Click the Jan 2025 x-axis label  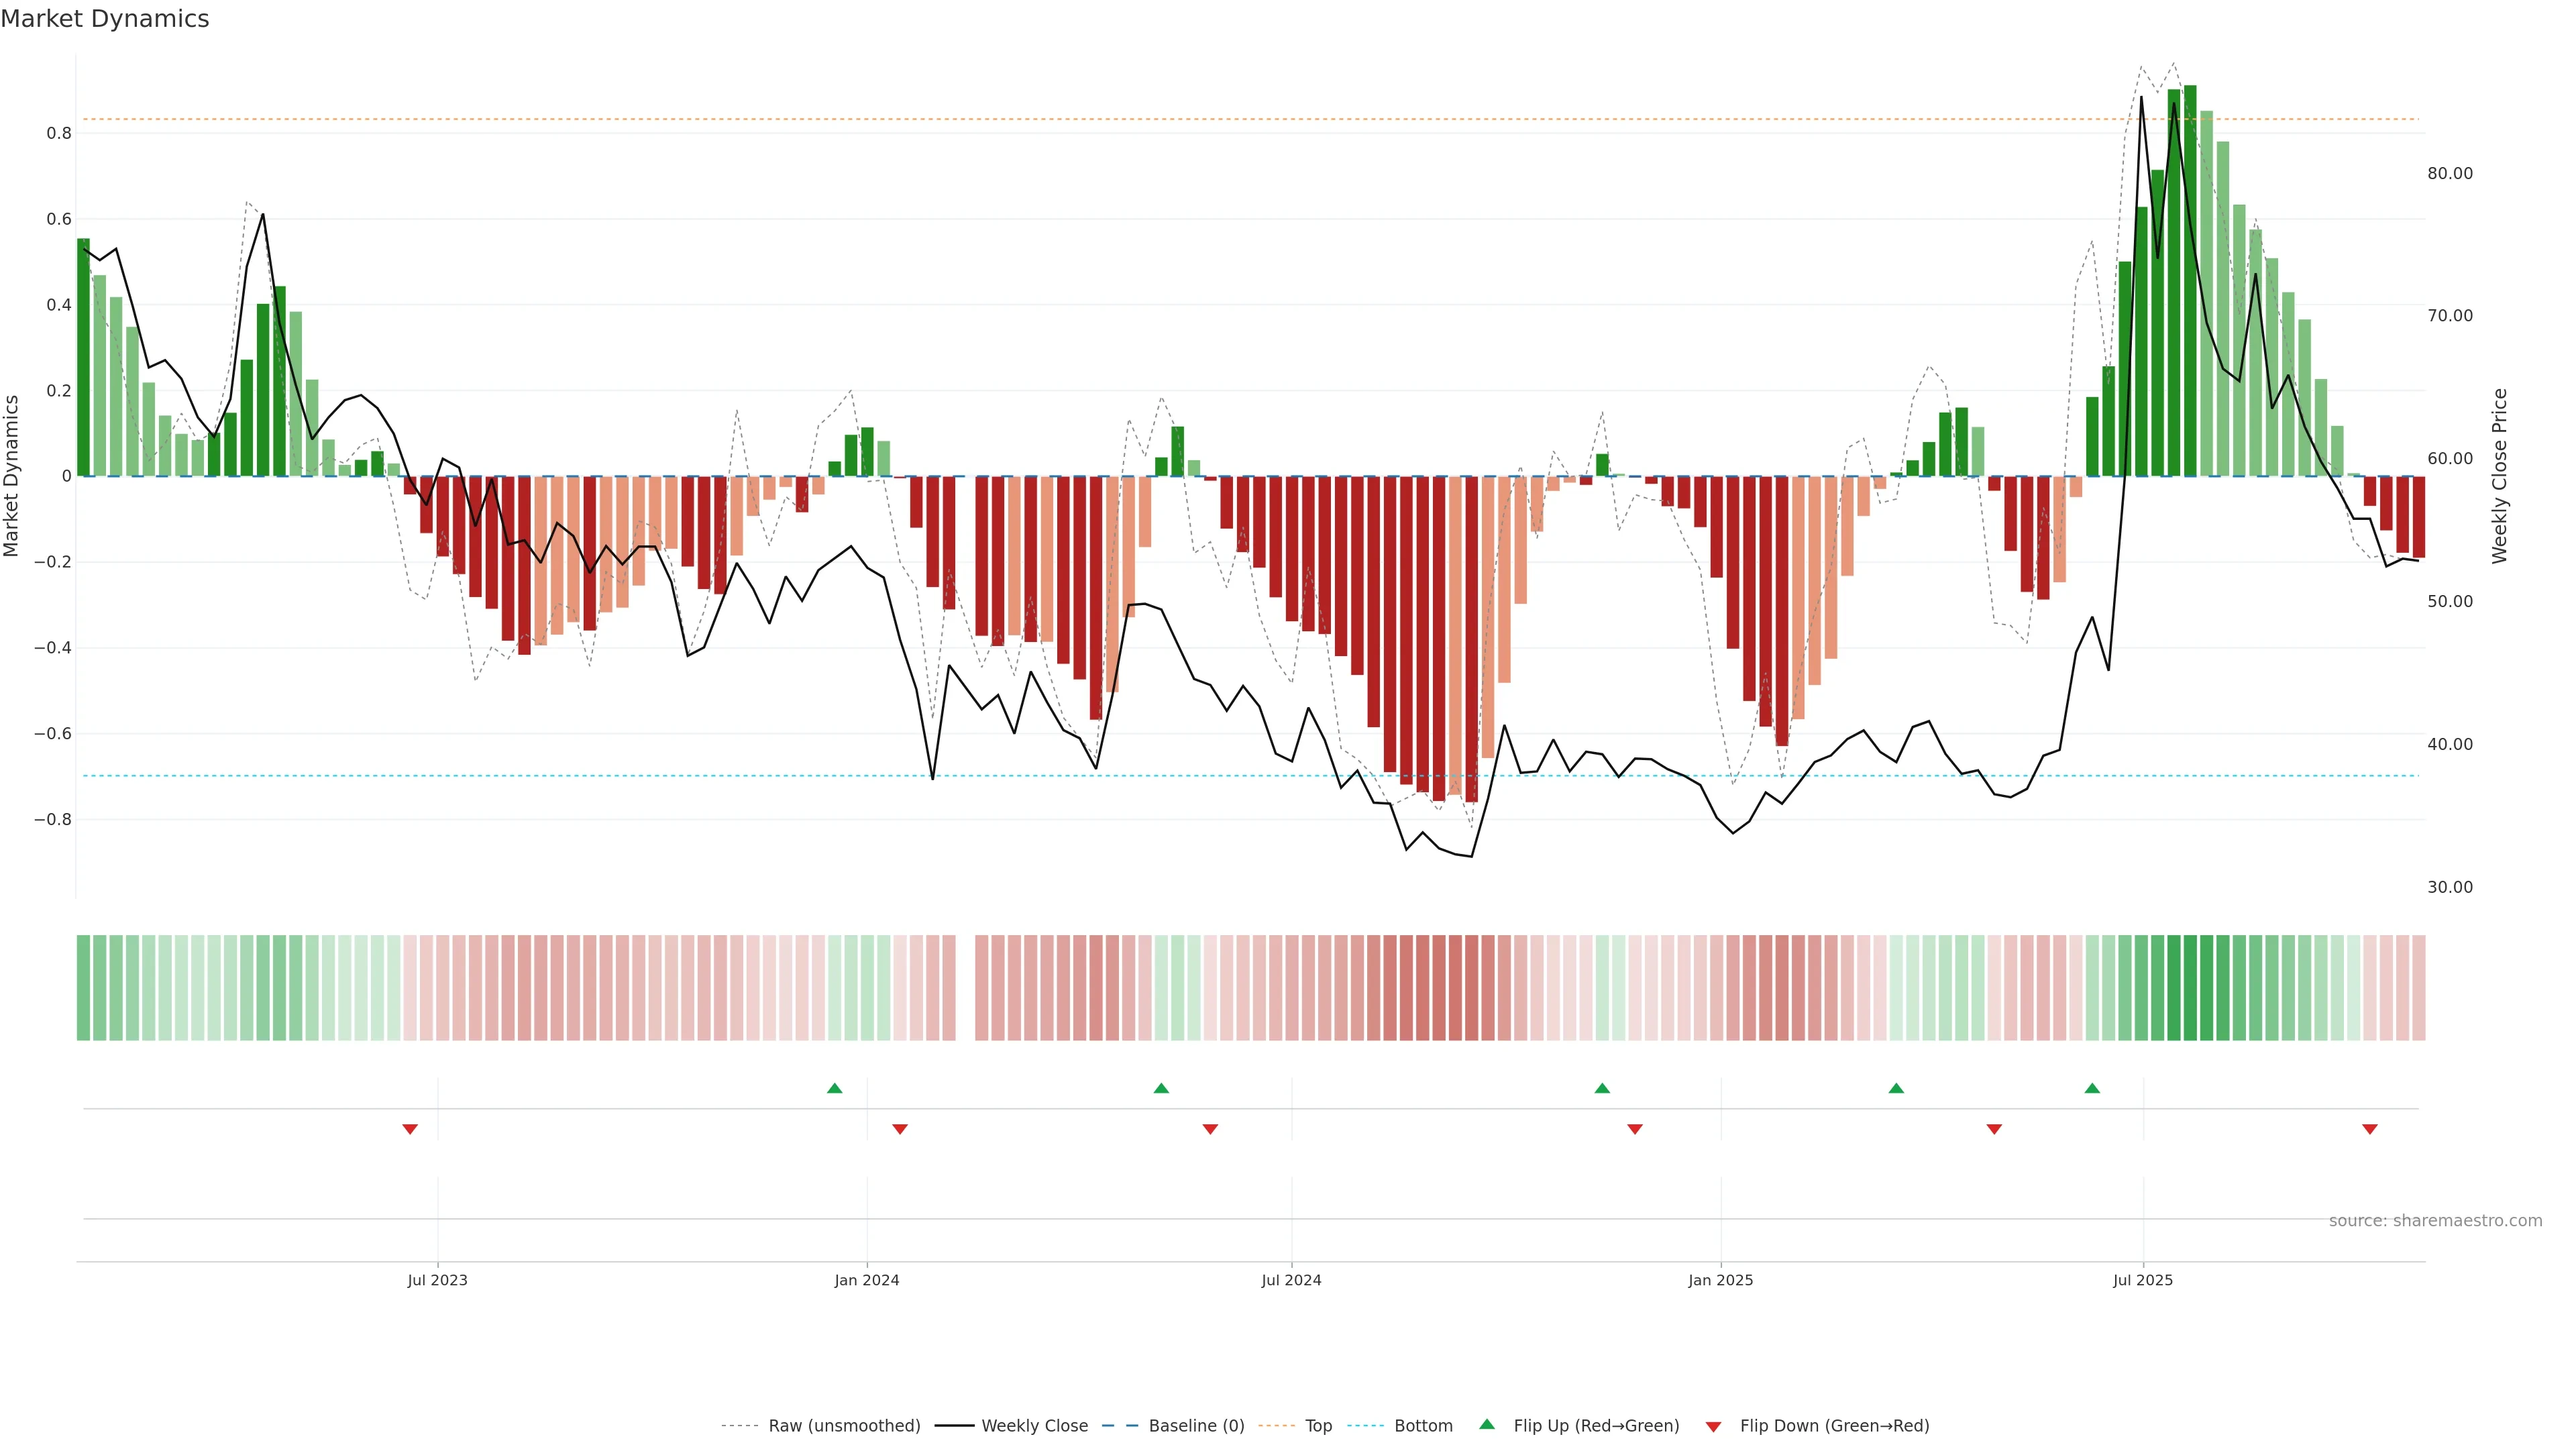[1720, 1280]
